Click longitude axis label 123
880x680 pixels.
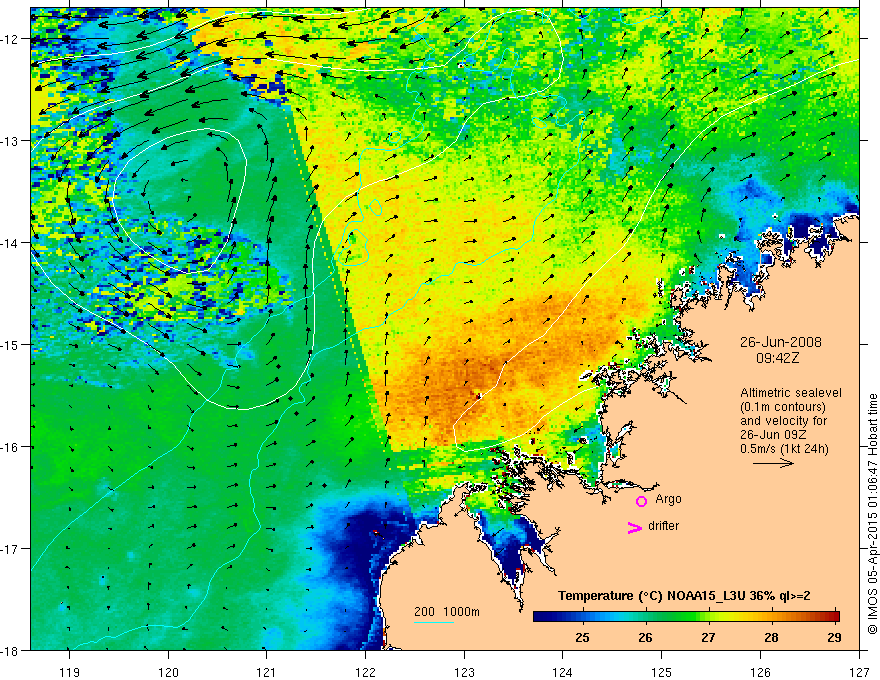tap(464, 672)
